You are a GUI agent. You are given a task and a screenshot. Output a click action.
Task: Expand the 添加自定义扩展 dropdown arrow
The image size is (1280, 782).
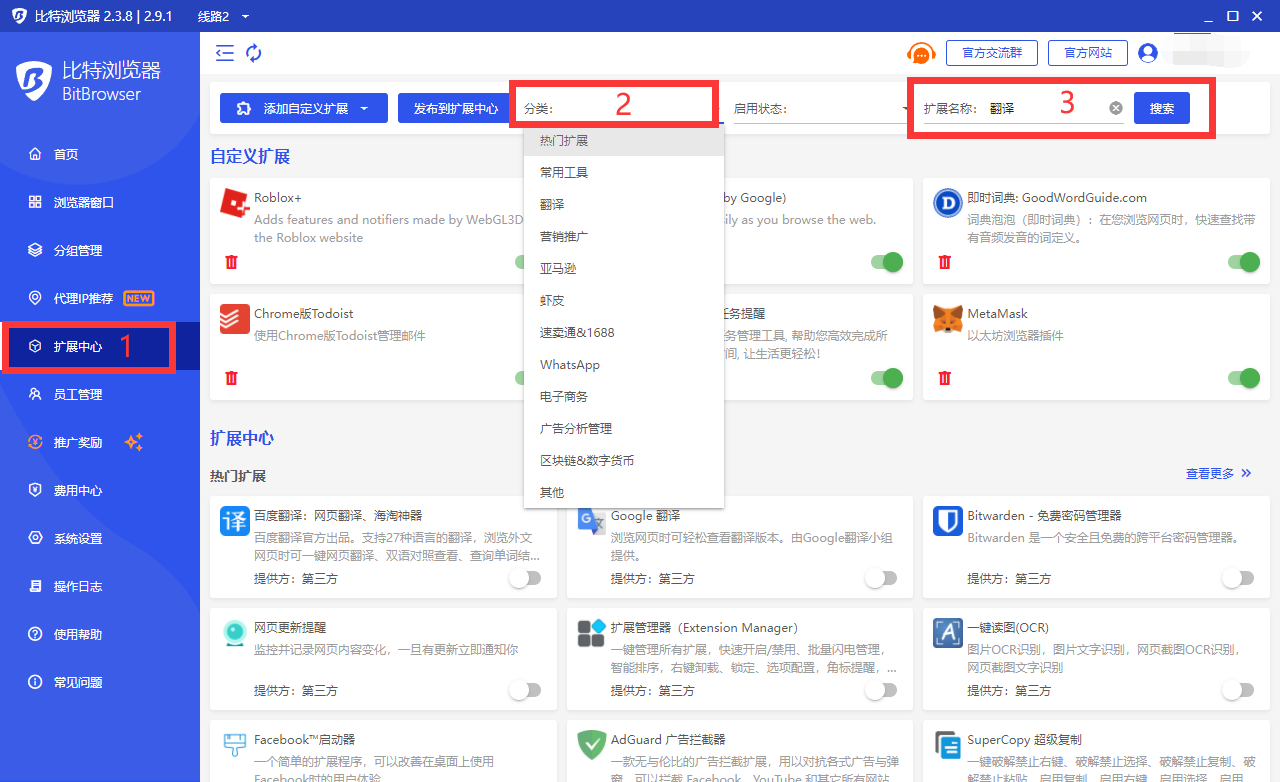point(365,108)
